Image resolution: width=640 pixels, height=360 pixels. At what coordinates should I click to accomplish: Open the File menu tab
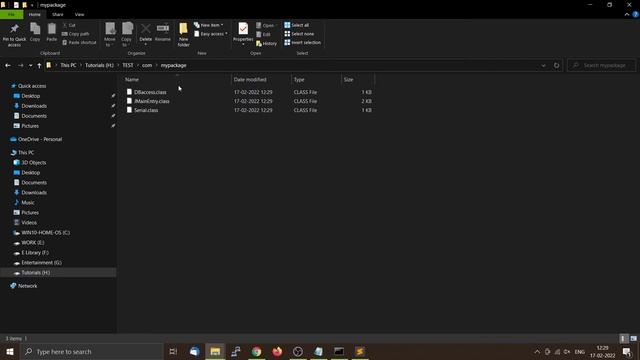click(x=11, y=14)
